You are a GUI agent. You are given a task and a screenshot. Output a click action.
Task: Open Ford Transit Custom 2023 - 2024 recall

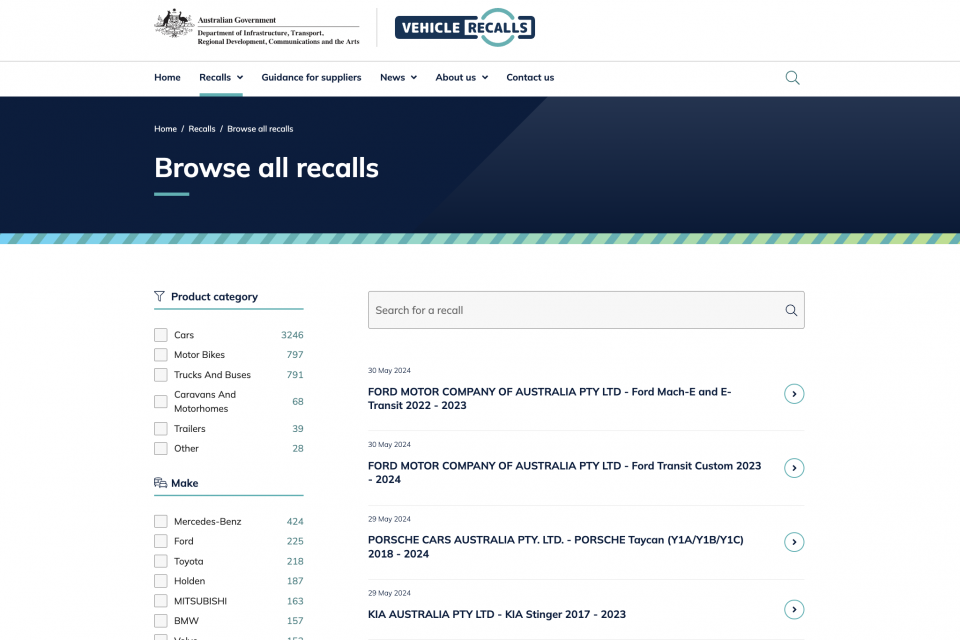tap(564, 473)
